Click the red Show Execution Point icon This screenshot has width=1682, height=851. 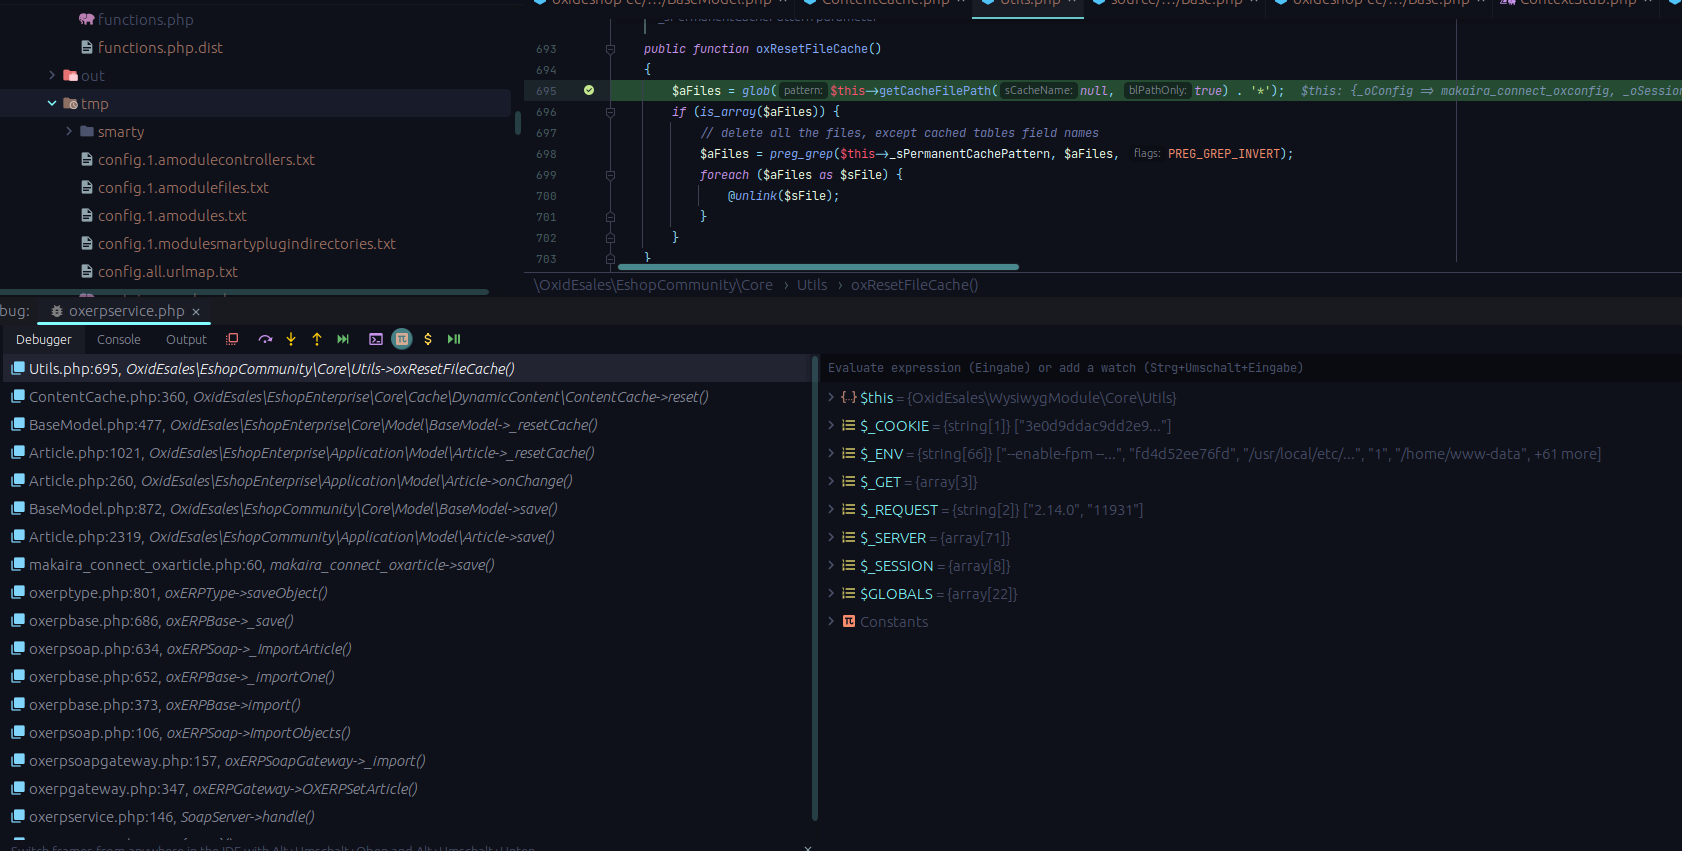click(232, 340)
